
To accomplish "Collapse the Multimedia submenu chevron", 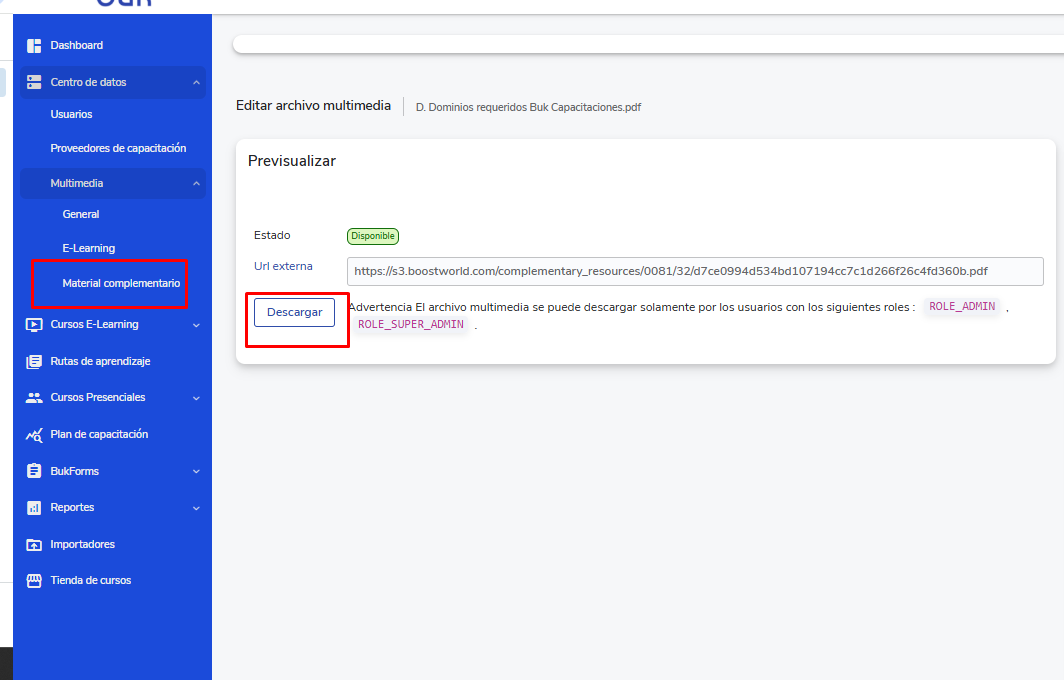I will [196, 184].
